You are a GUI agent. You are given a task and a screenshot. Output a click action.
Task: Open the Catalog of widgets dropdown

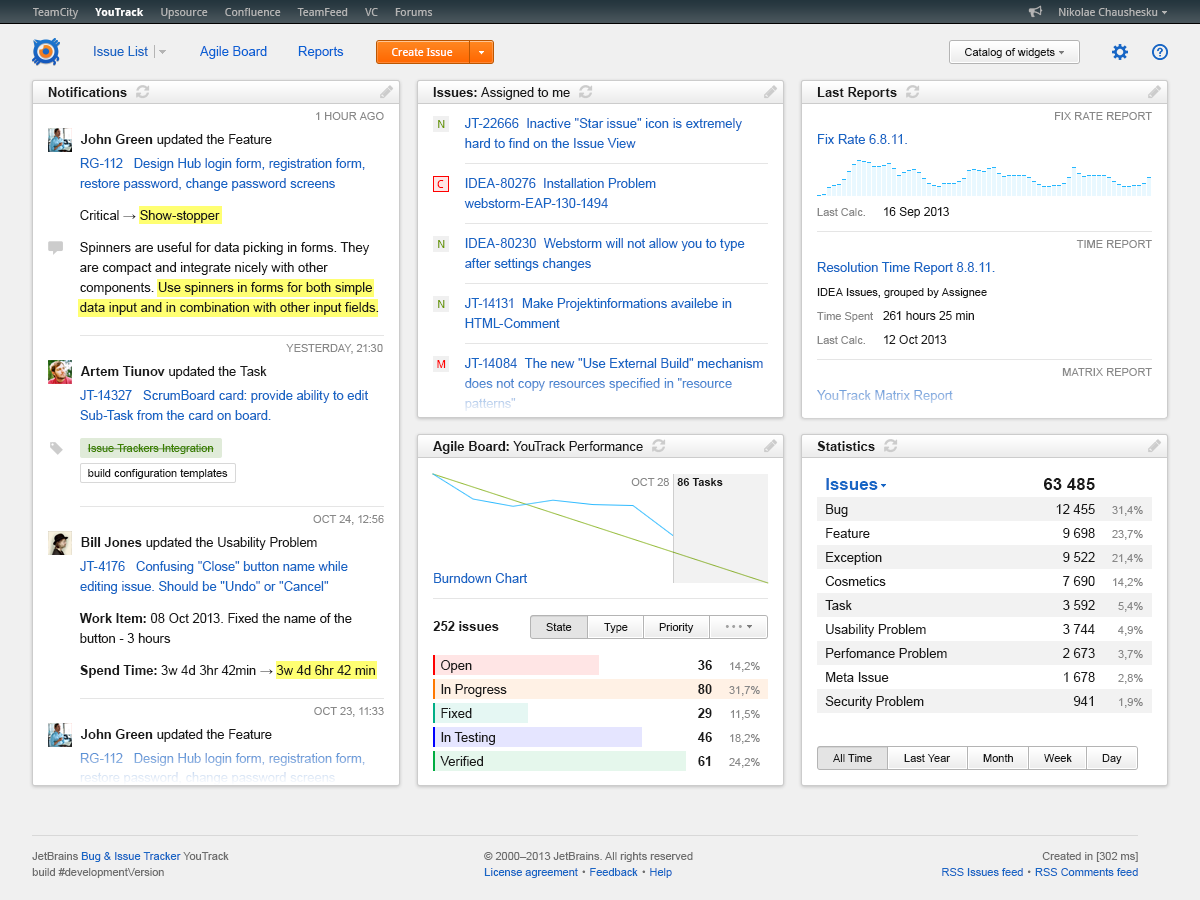(1014, 52)
